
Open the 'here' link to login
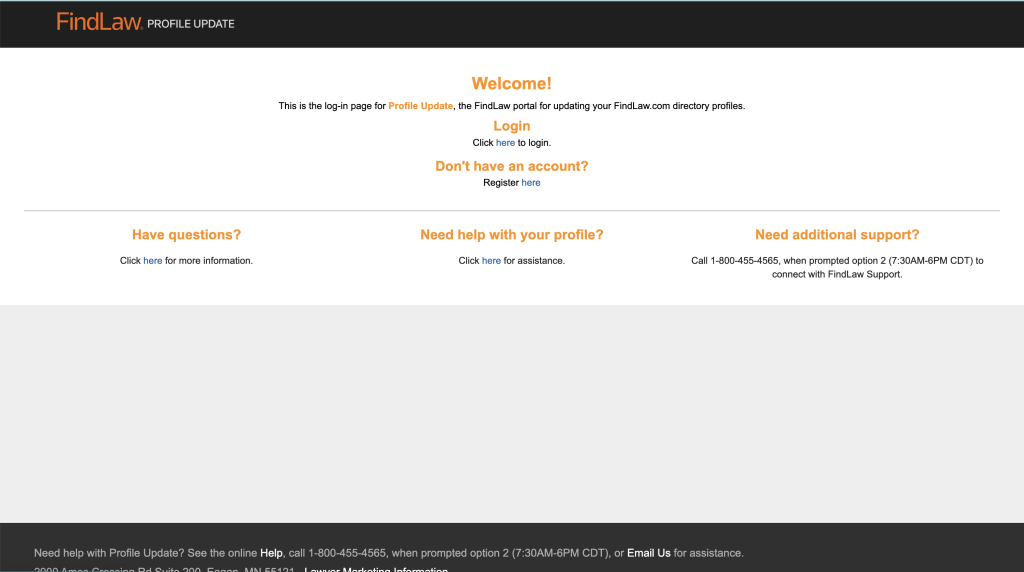505,142
